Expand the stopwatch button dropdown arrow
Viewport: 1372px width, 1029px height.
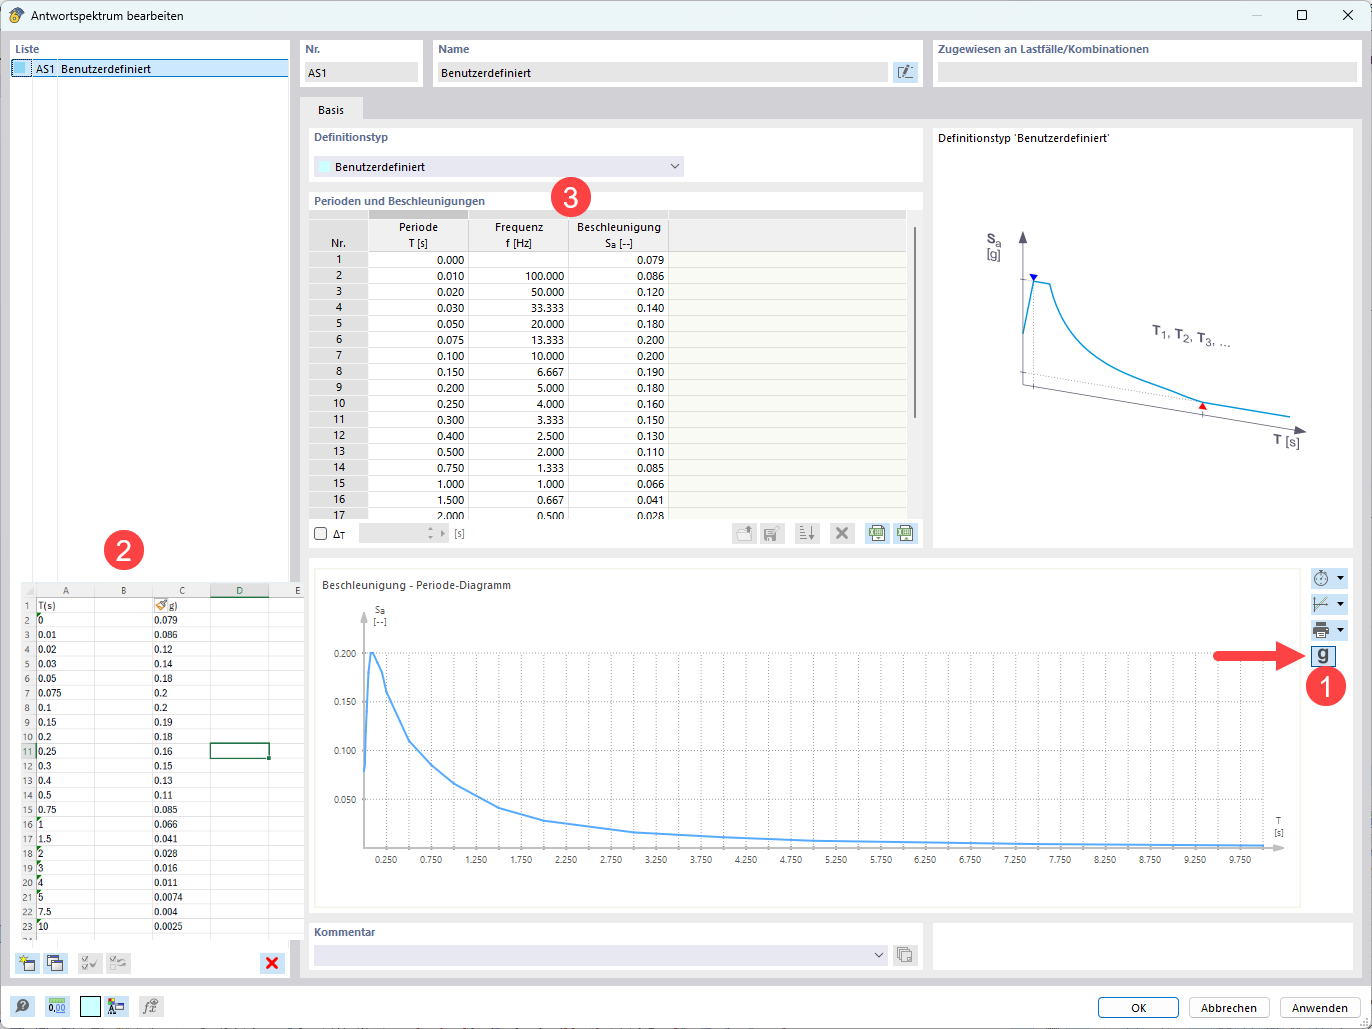click(x=1340, y=578)
